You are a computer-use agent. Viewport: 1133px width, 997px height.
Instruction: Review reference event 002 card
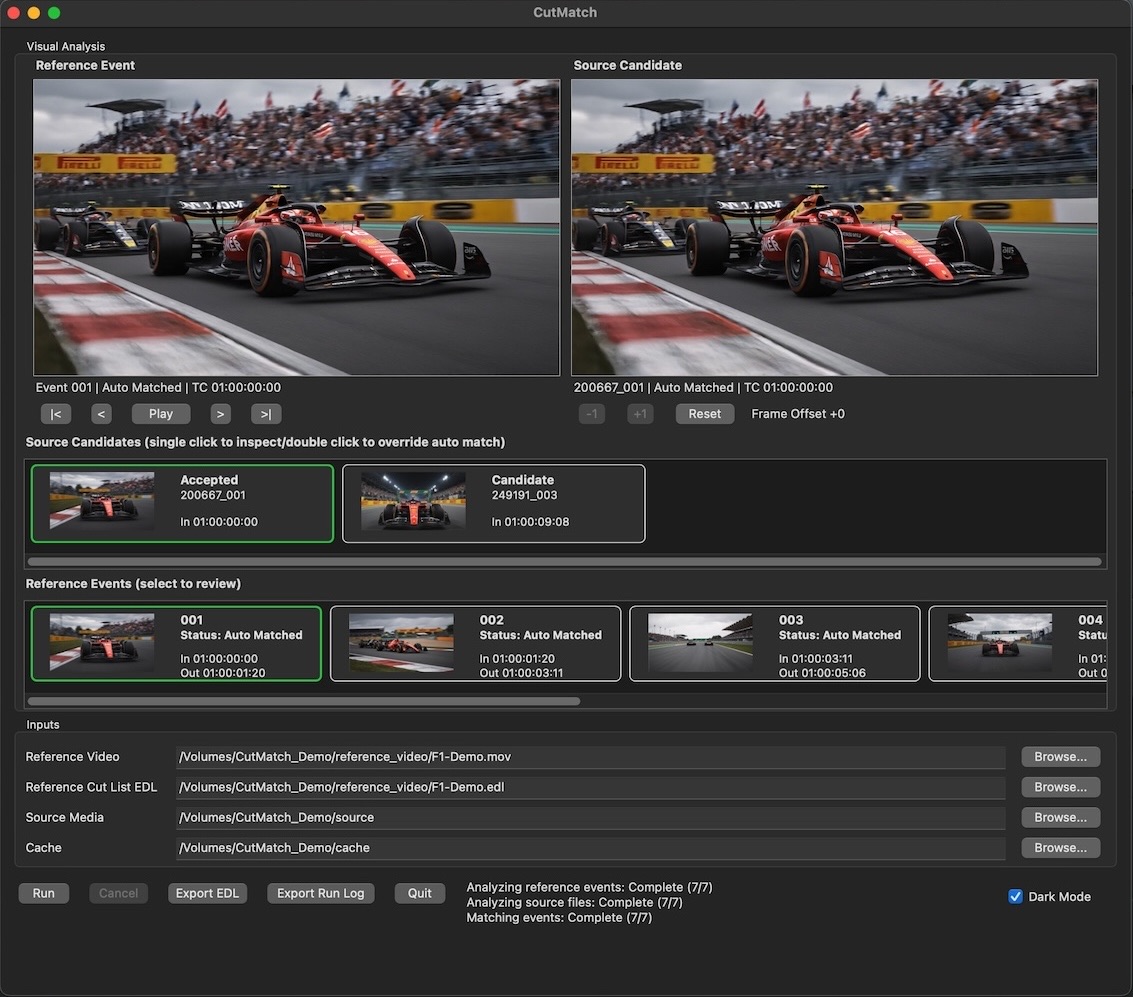click(x=475, y=644)
